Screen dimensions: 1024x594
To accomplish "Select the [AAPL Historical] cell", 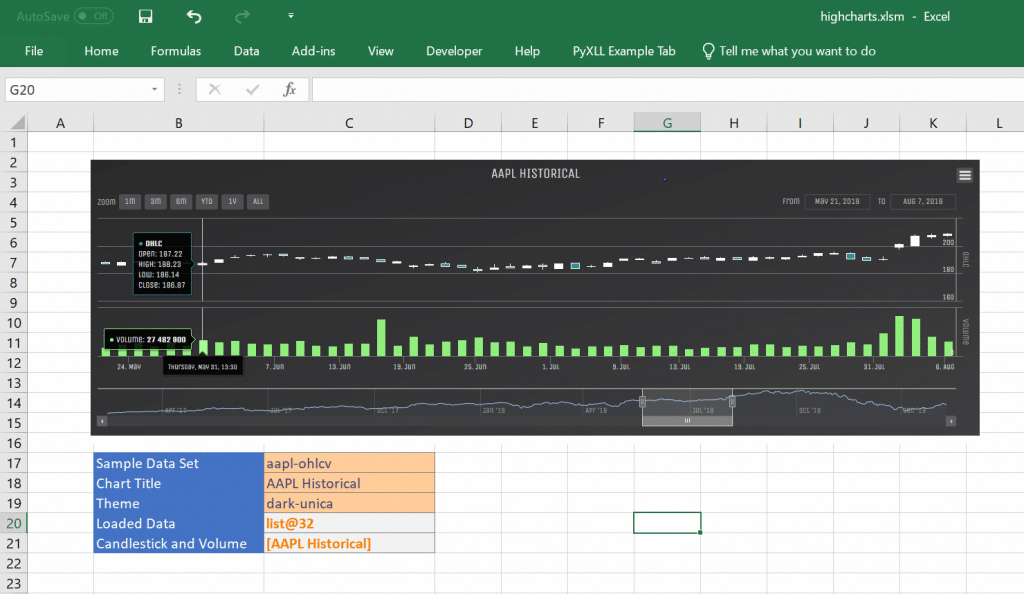I will (x=349, y=544).
